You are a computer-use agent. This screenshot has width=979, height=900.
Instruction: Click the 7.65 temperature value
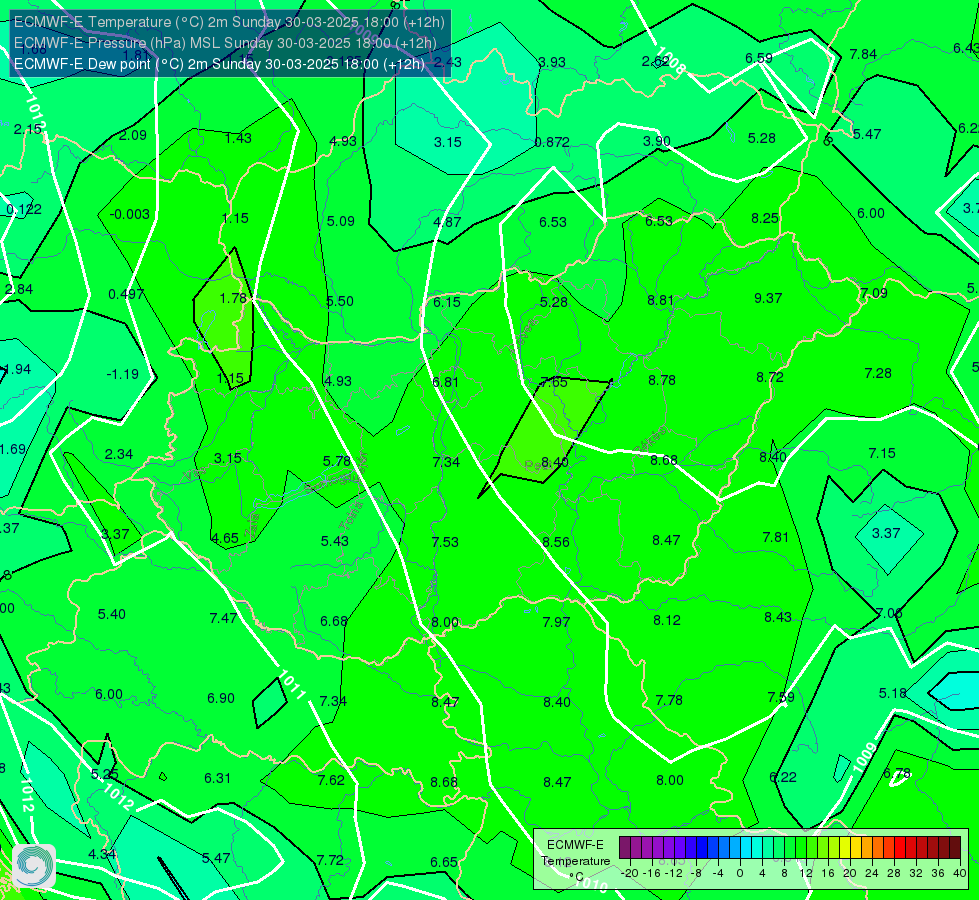[554, 382]
